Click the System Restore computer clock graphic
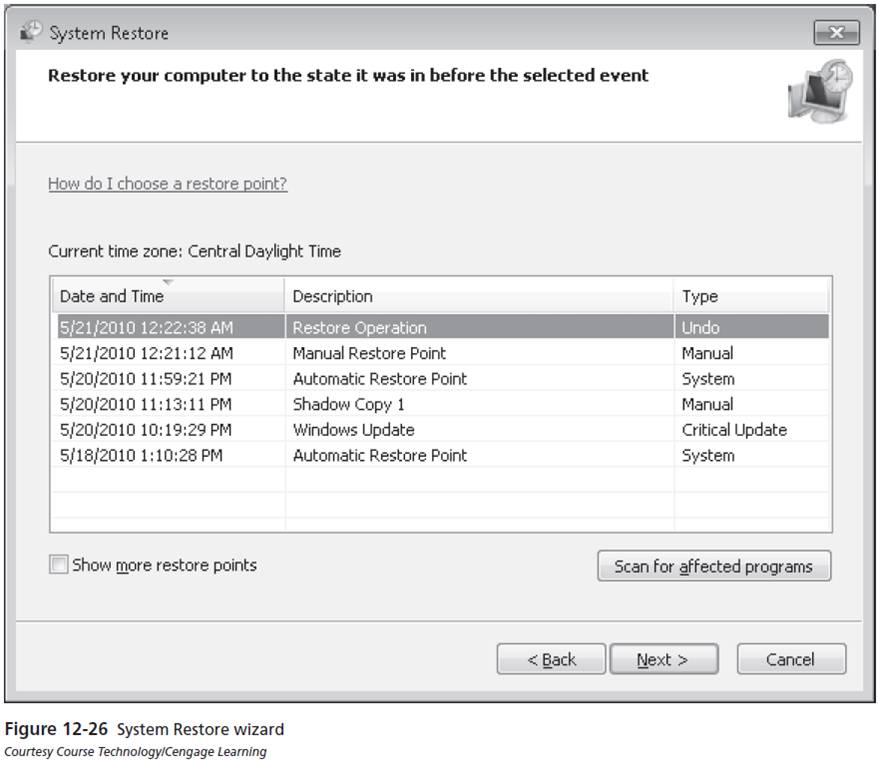 pos(820,91)
